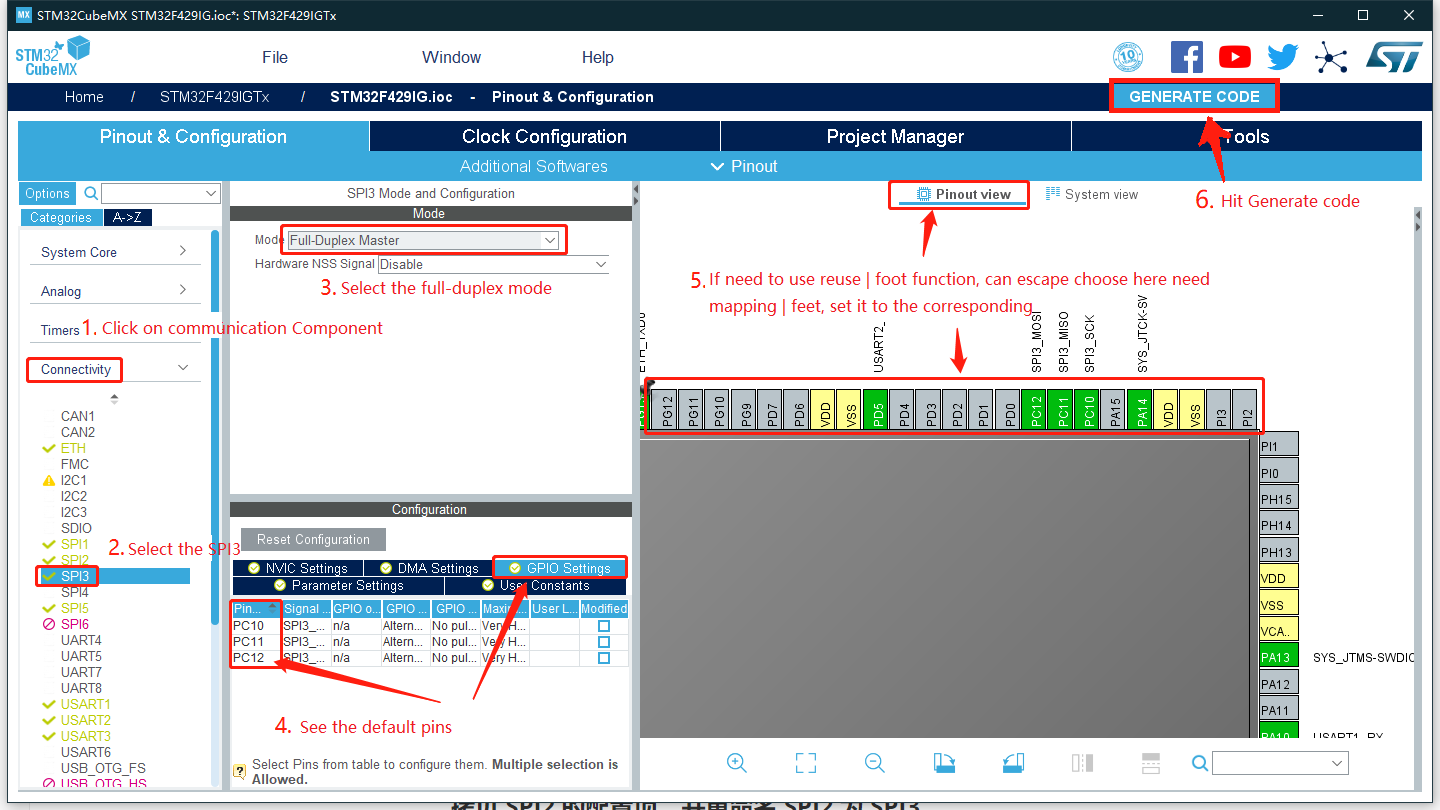Open the Project Manager tab

point(895,137)
